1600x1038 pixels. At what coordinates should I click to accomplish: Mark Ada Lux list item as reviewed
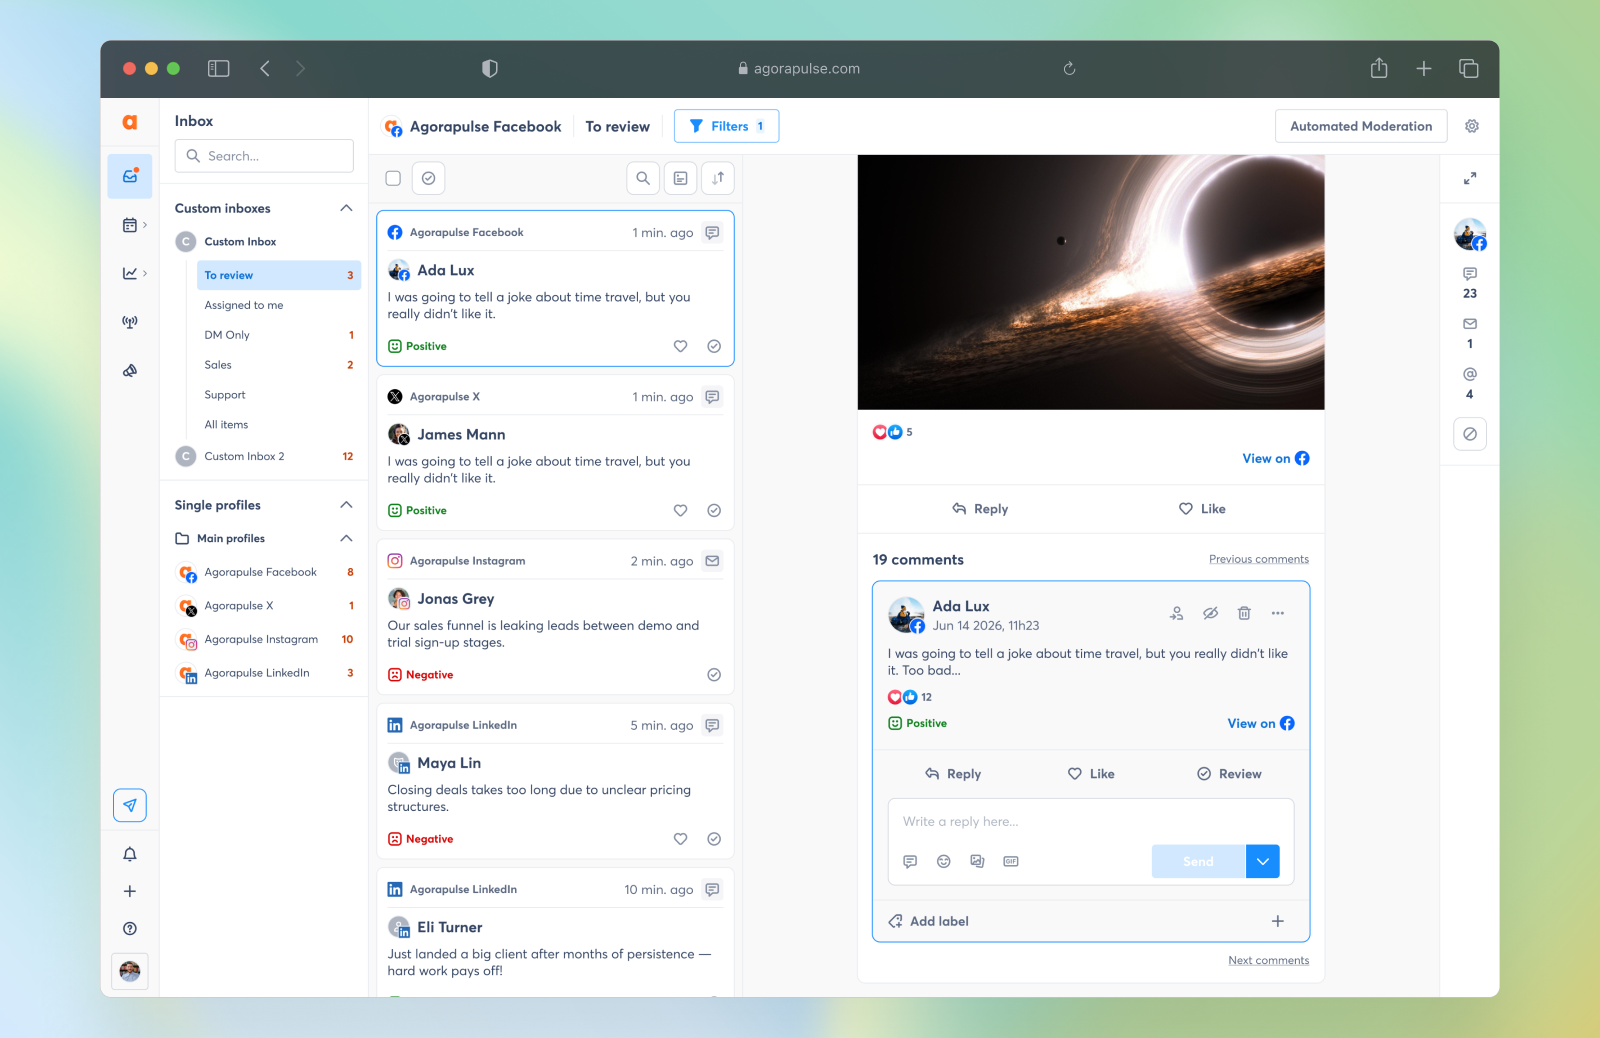pos(714,346)
